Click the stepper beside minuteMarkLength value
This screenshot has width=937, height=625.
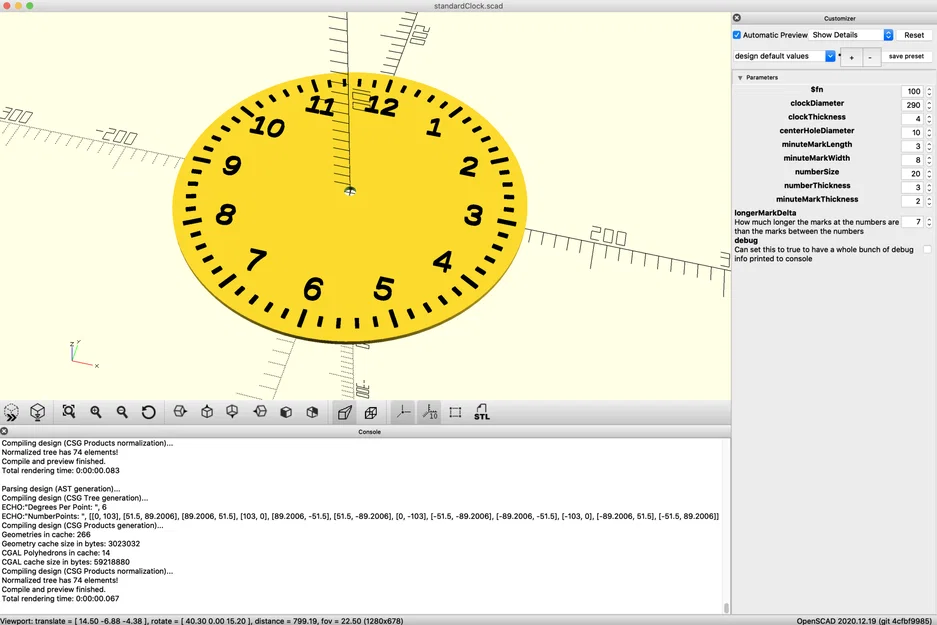coord(929,146)
